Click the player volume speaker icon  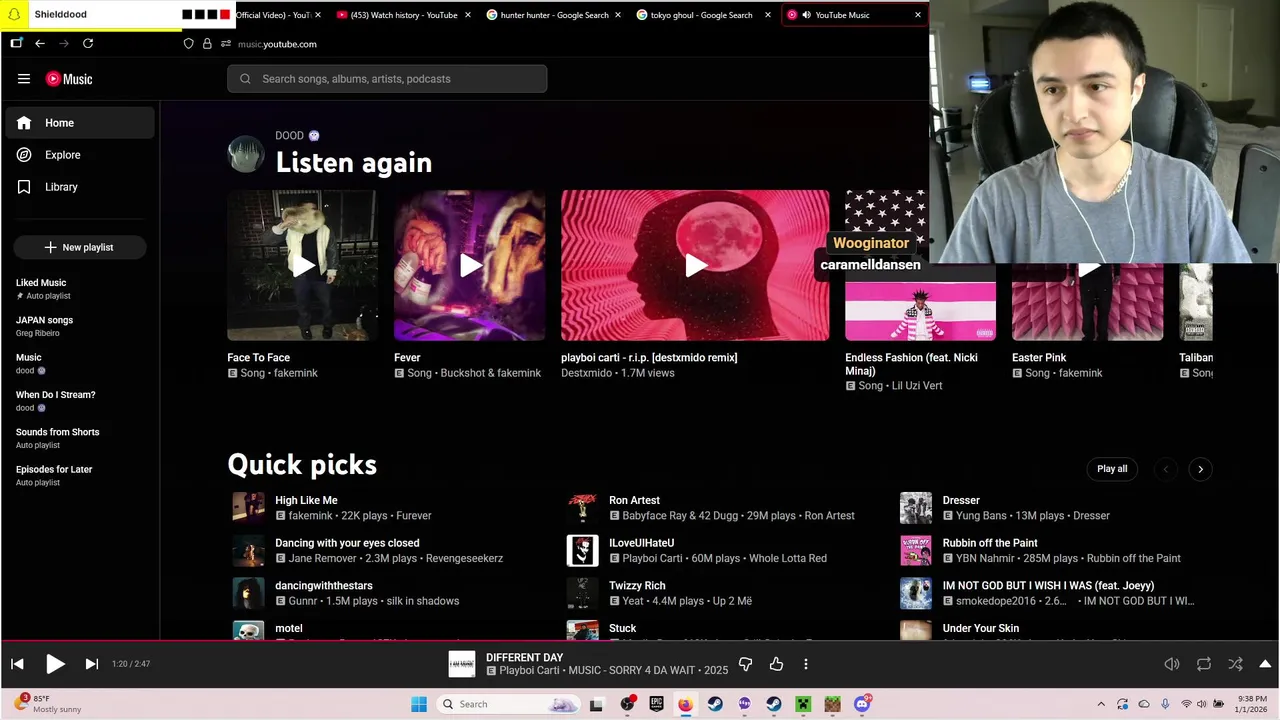pyautogui.click(x=1172, y=664)
